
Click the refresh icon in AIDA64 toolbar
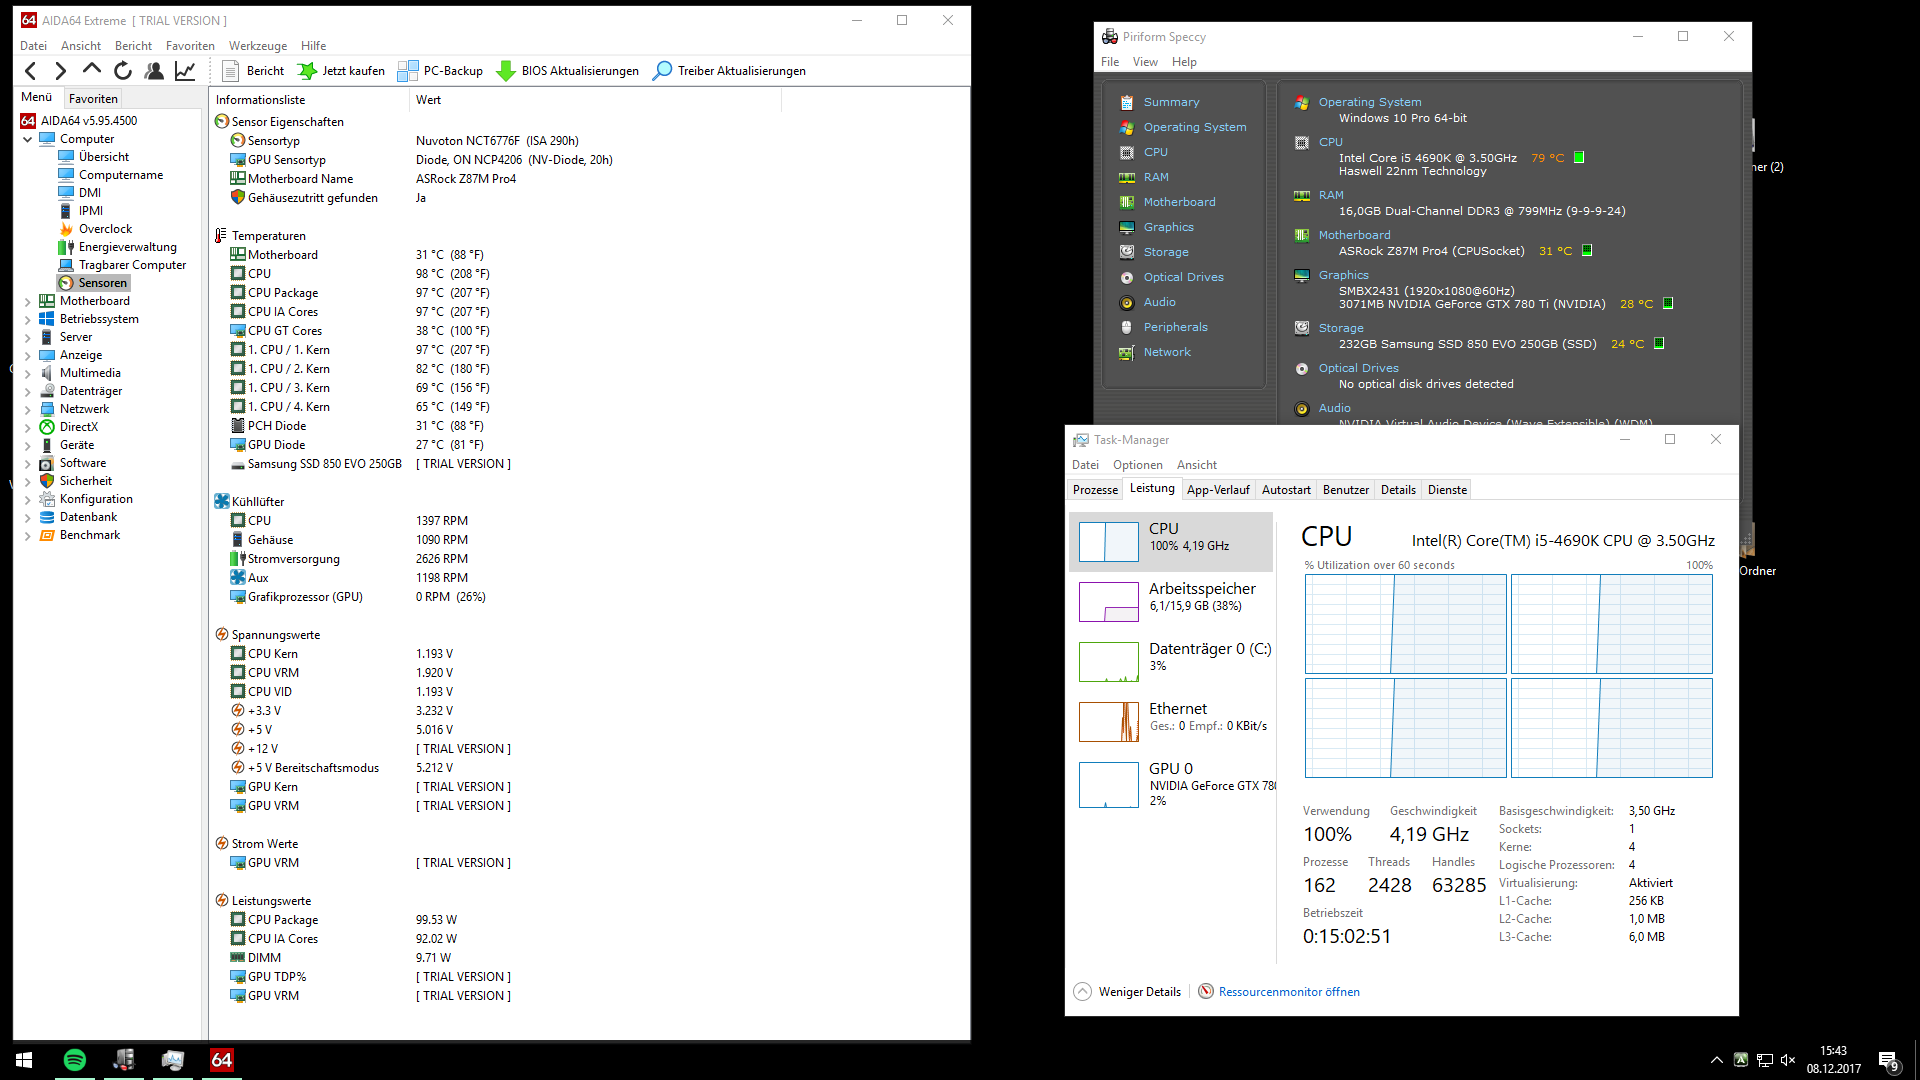pos(123,71)
